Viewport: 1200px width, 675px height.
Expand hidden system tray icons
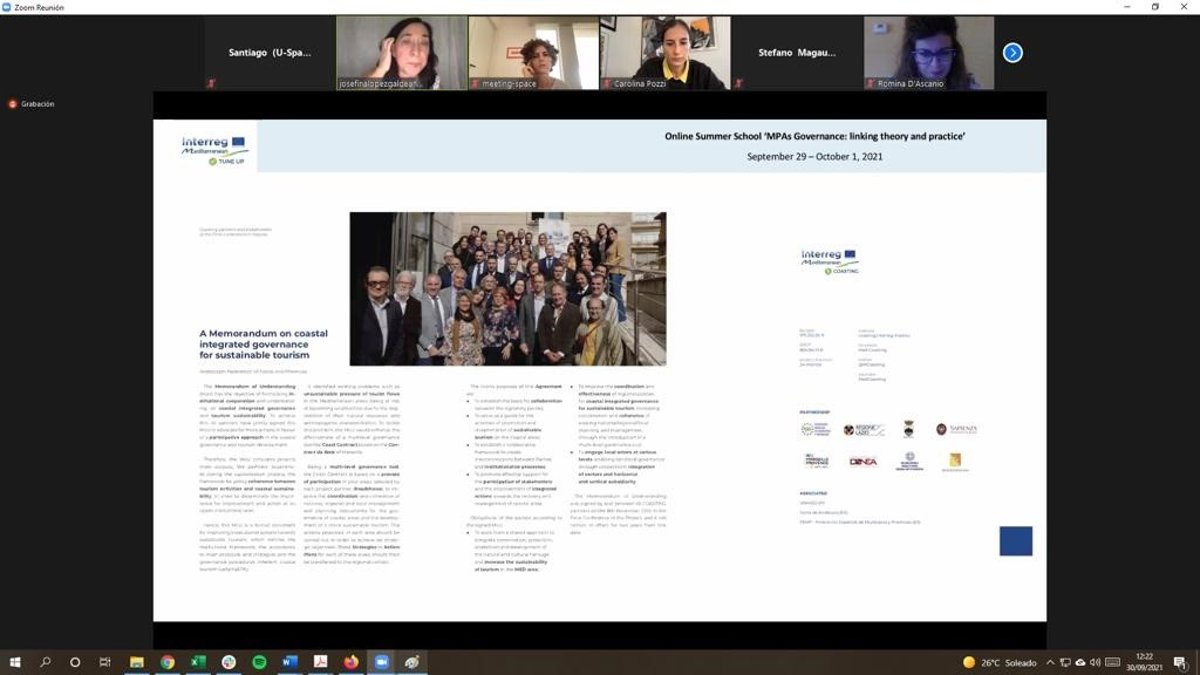coord(1051,662)
